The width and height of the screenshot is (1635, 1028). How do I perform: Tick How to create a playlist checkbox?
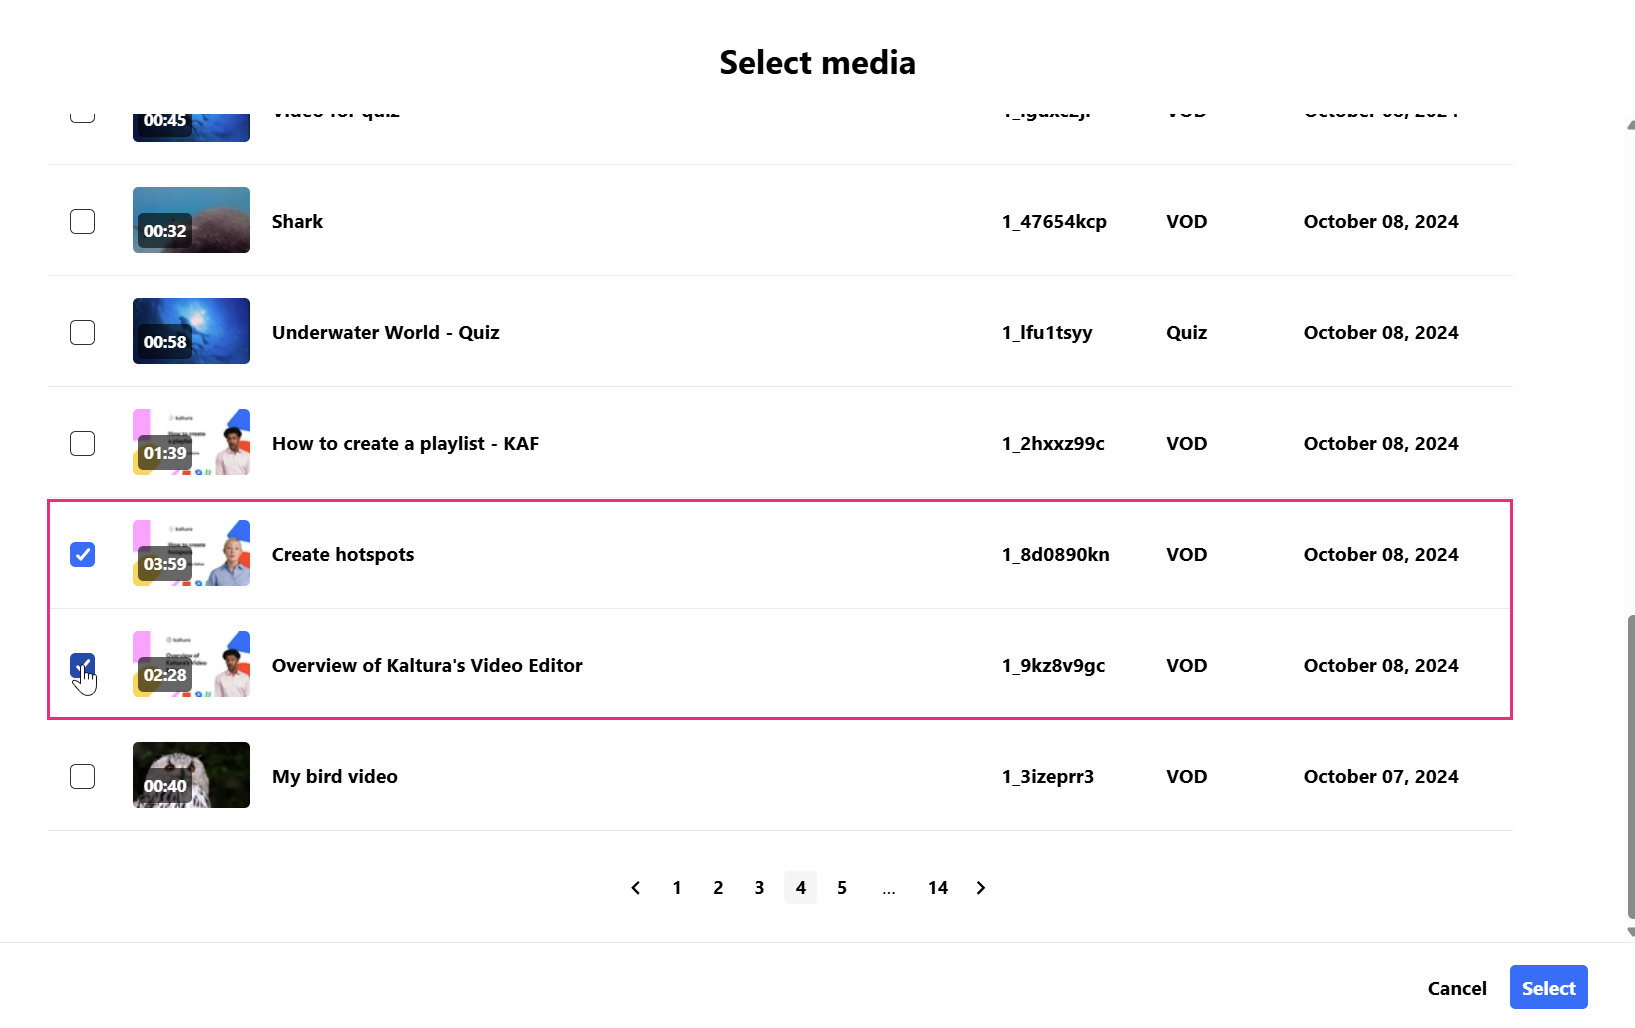(x=83, y=443)
